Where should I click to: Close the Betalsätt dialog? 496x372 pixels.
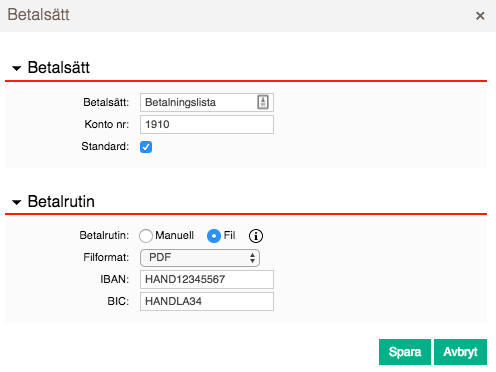click(480, 16)
